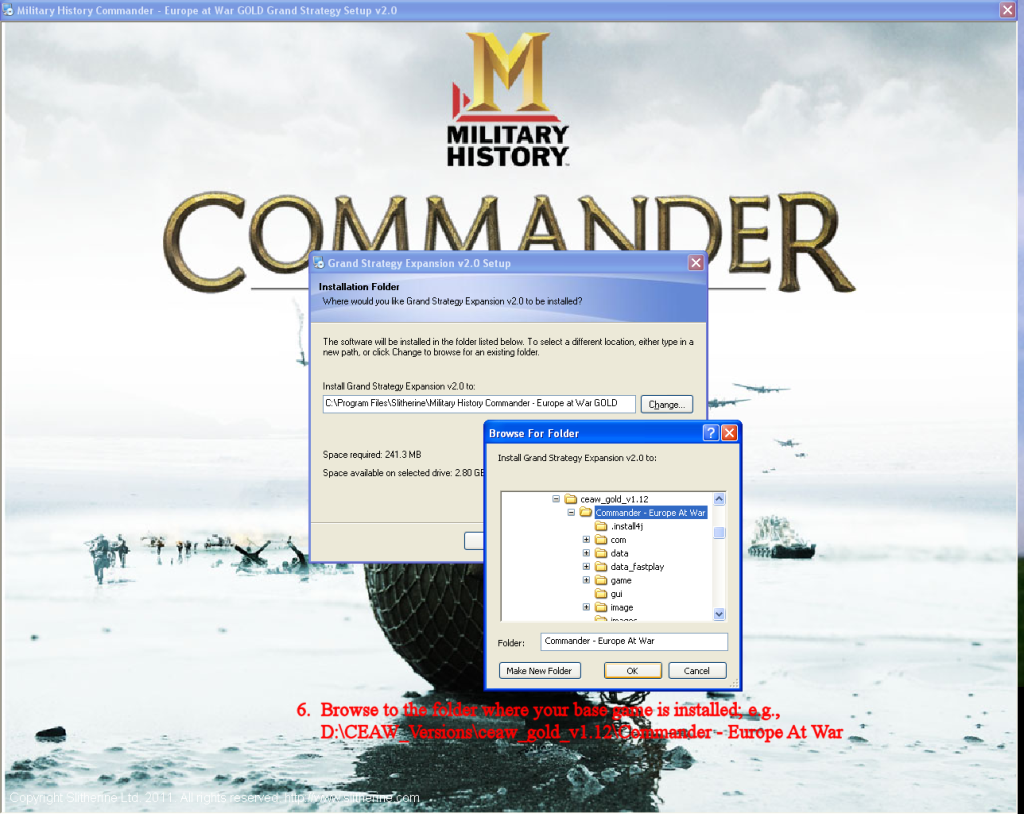Screen dimensions: 1024x814
Task: Collapse the ceaw_gold_v1.12 tree node
Action: click(556, 499)
